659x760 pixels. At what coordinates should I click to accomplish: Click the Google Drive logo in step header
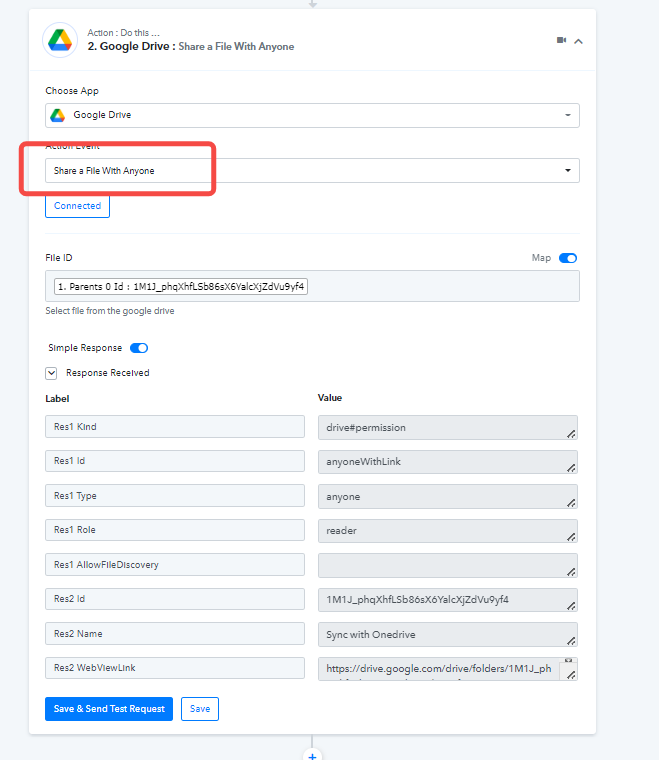60,40
